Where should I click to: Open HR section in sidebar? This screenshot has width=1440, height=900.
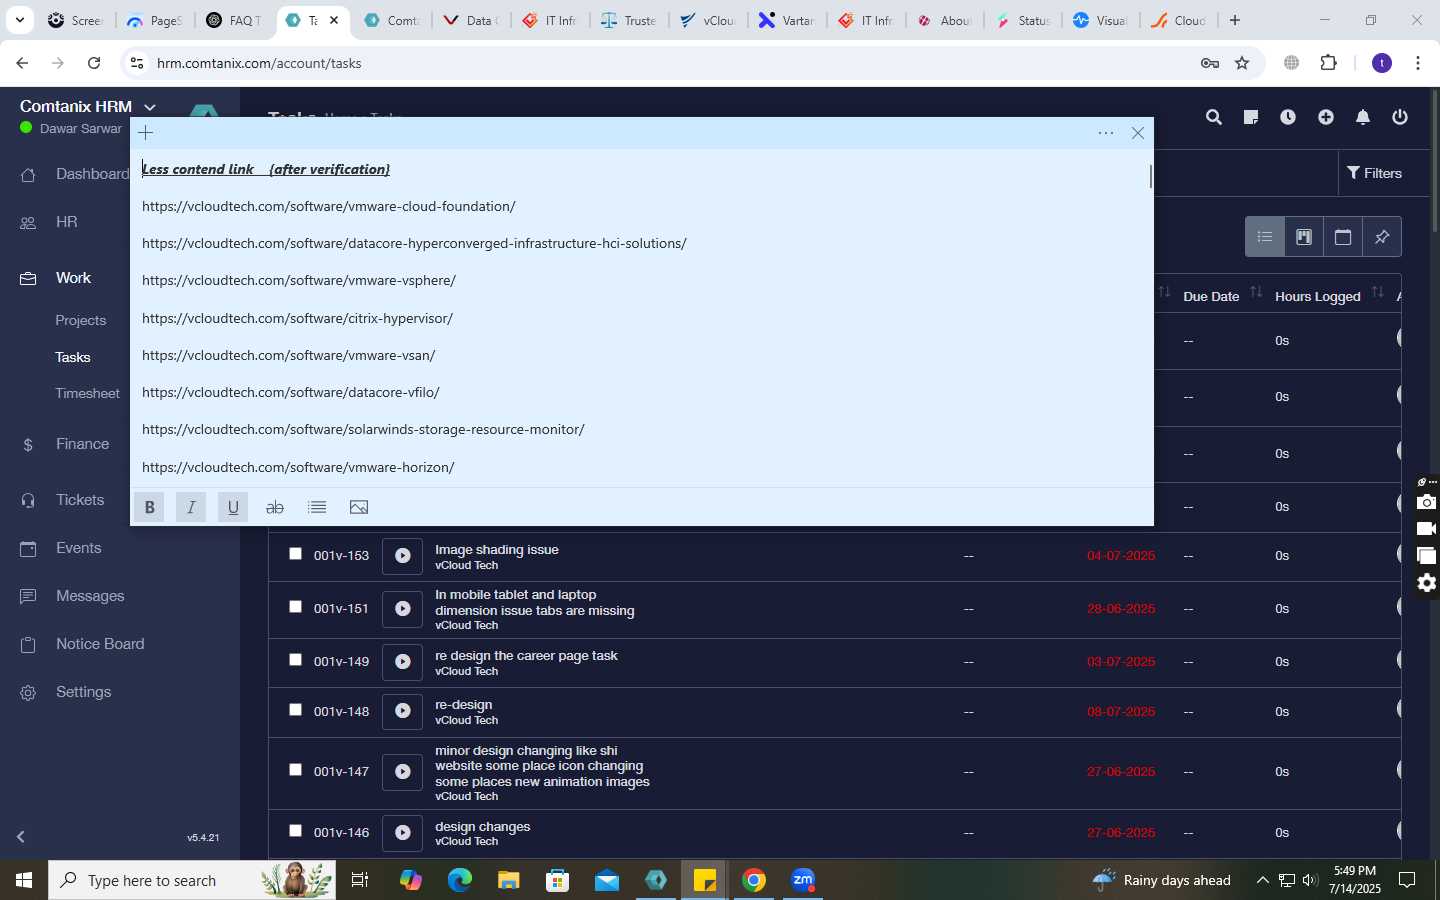pyautogui.click(x=66, y=222)
